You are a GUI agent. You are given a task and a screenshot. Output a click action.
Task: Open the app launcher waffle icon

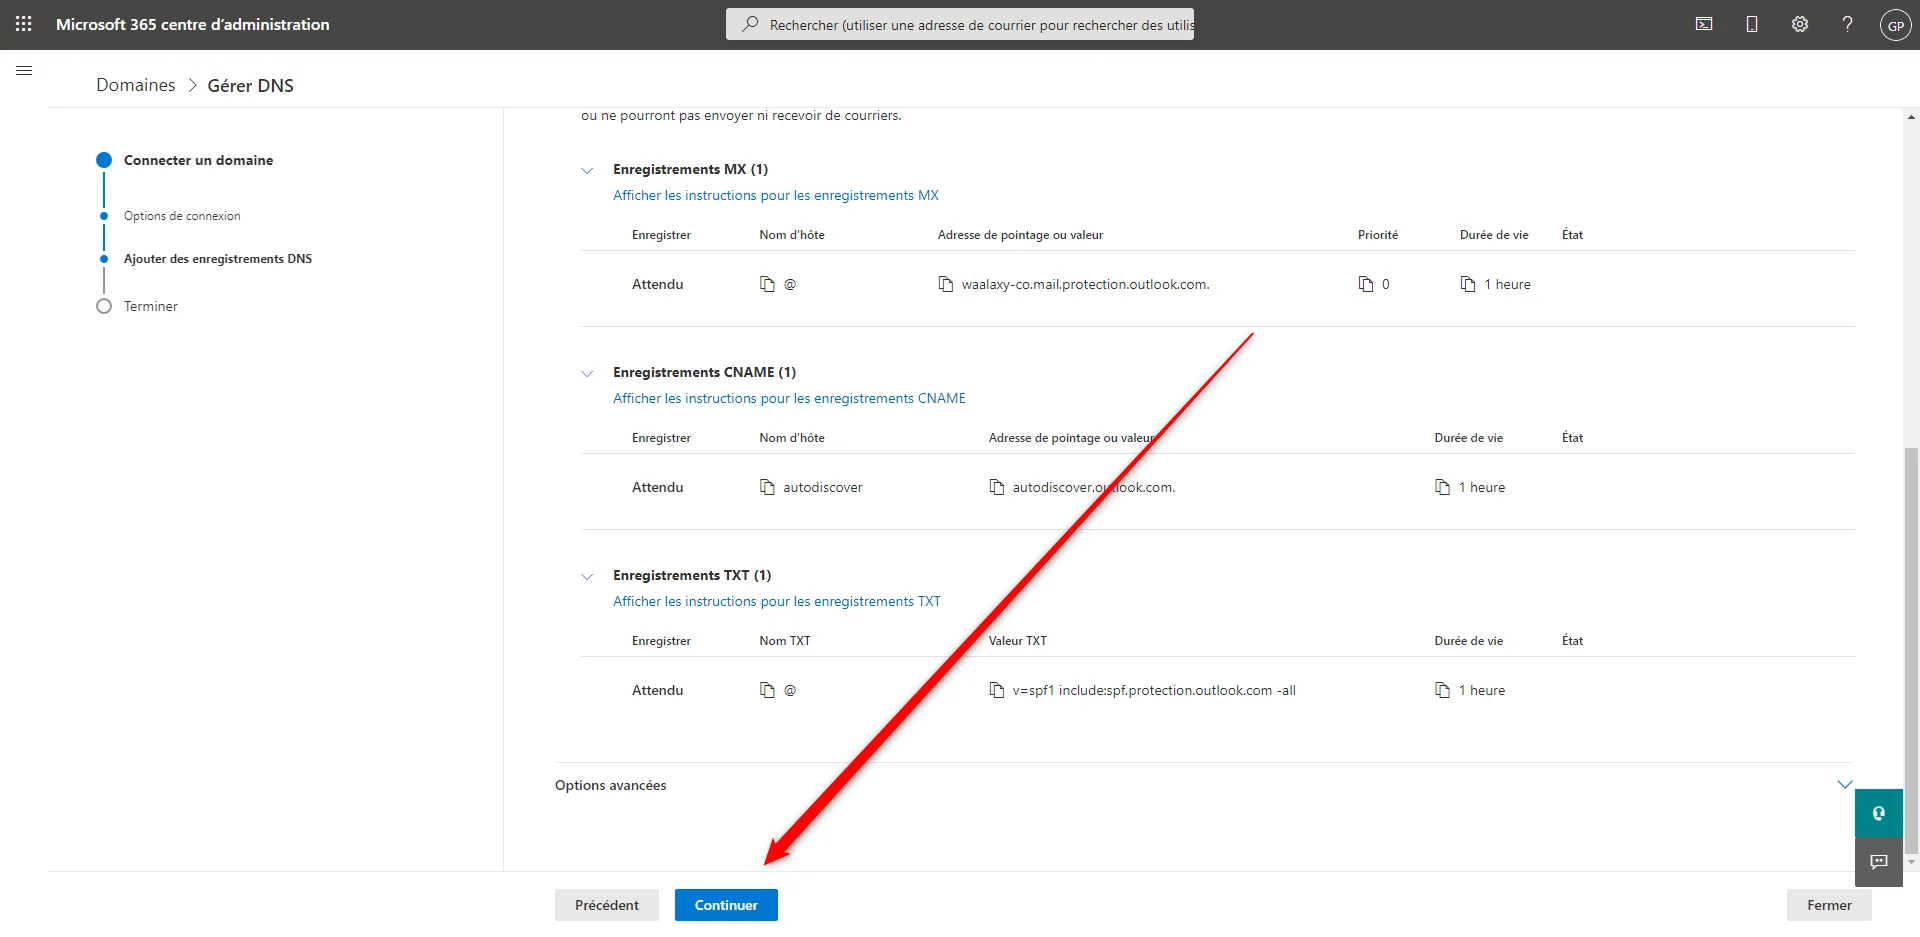click(x=24, y=24)
